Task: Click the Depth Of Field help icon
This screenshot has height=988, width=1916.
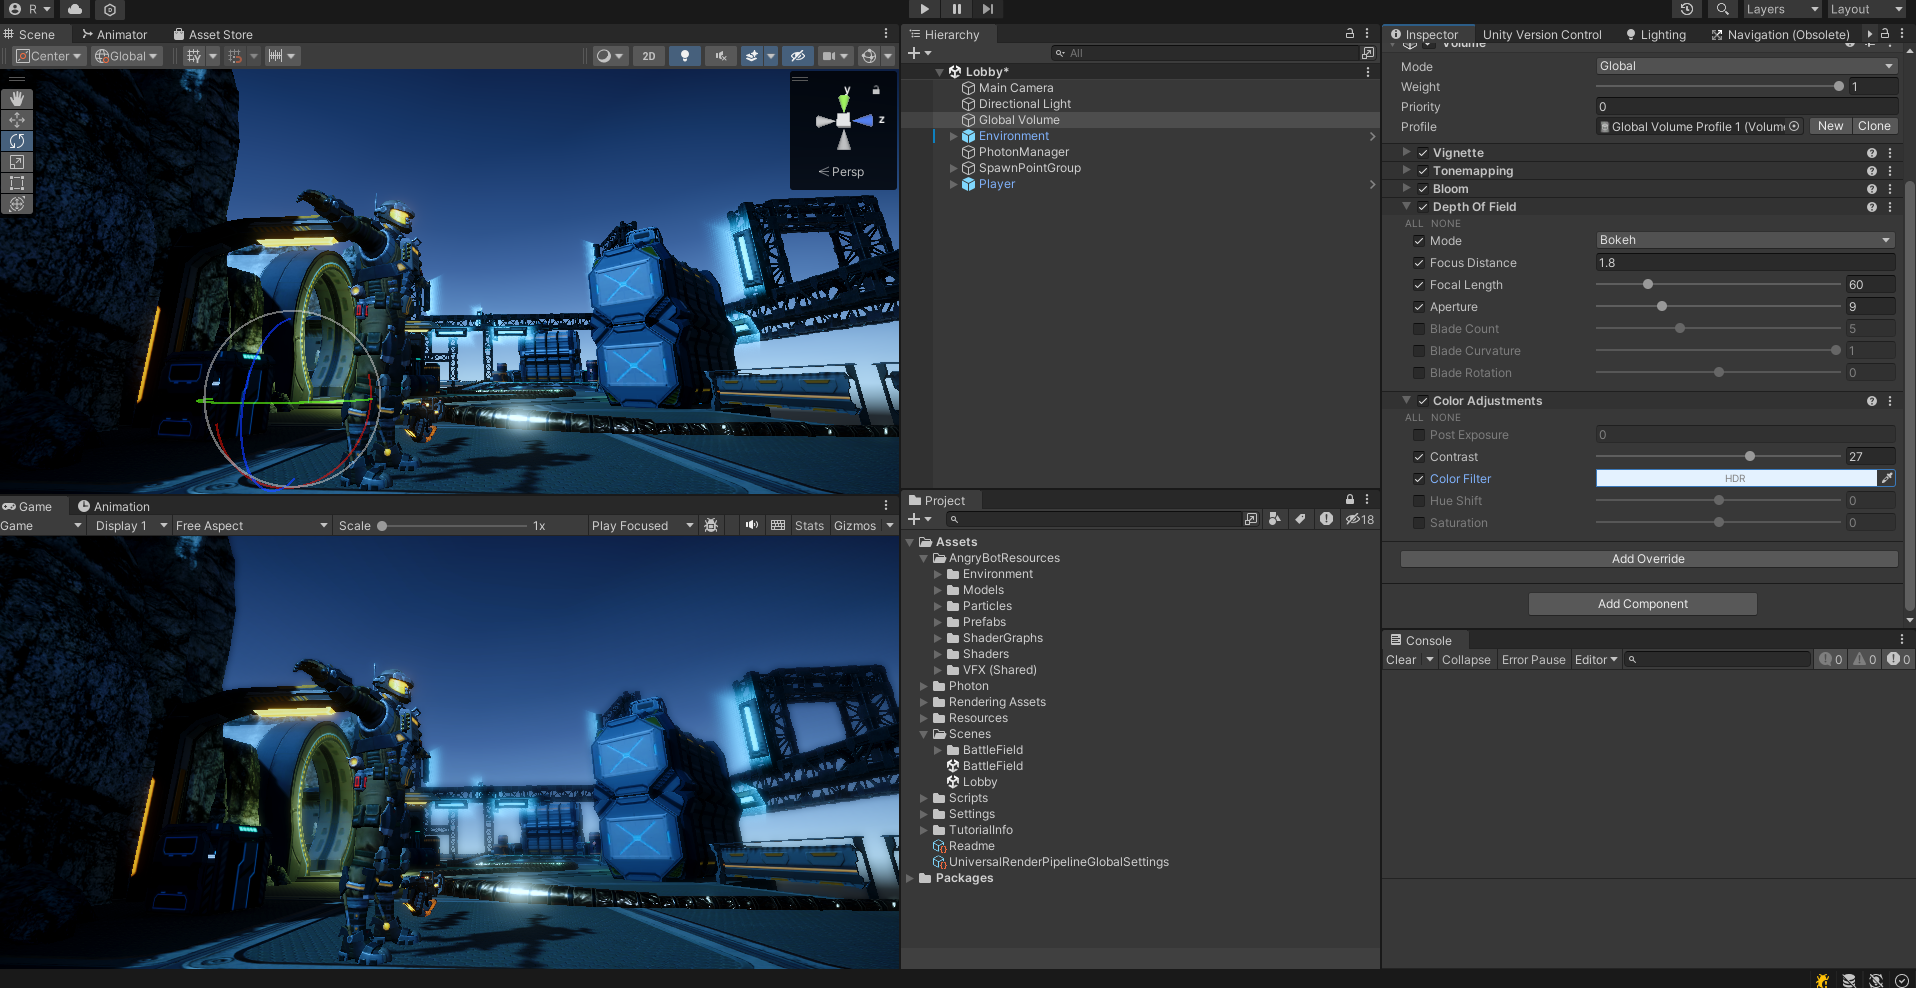Action: [x=1872, y=207]
